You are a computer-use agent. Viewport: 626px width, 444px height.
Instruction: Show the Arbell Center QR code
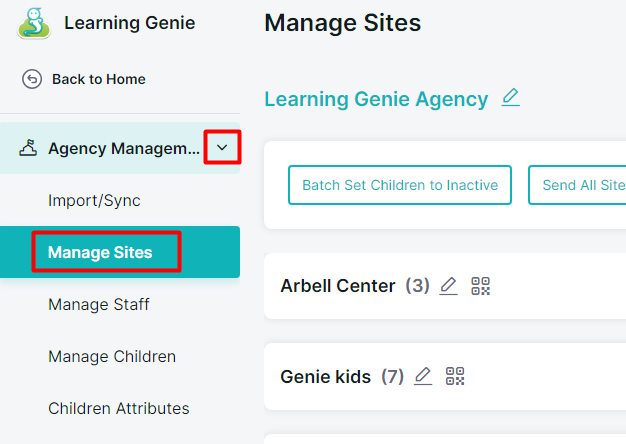[x=480, y=286]
